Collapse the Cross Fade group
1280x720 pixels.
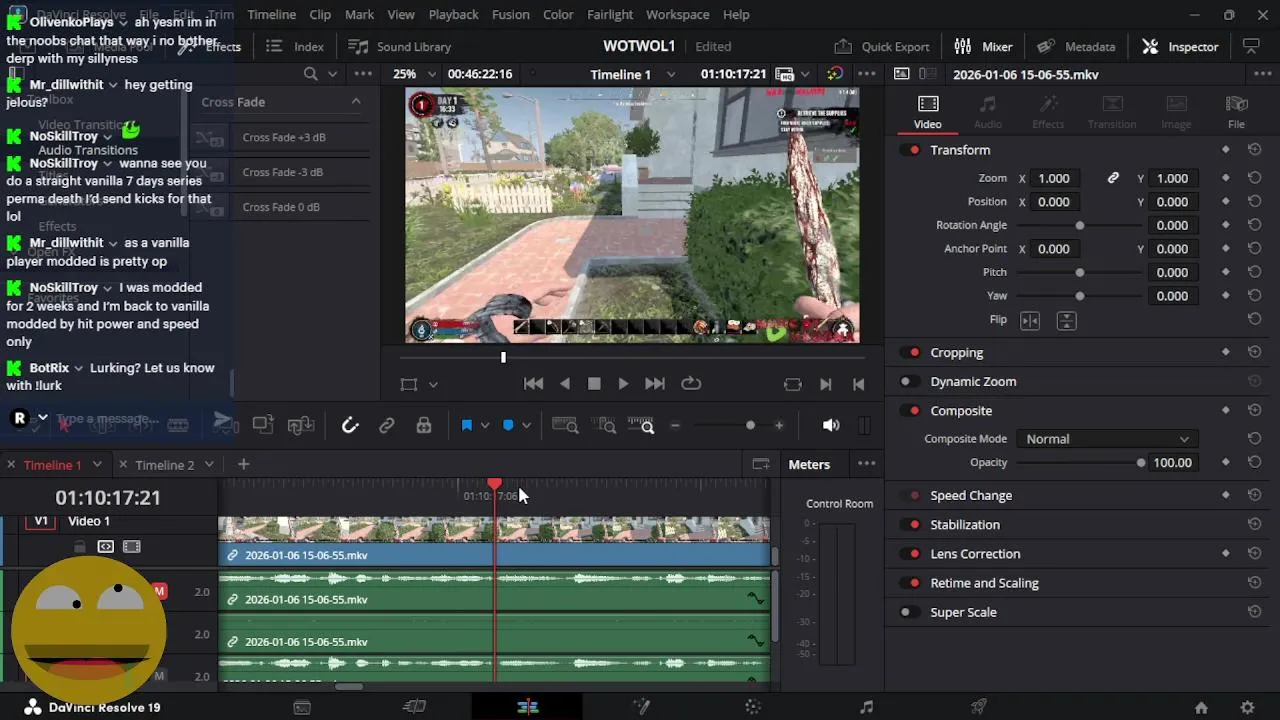(x=356, y=102)
